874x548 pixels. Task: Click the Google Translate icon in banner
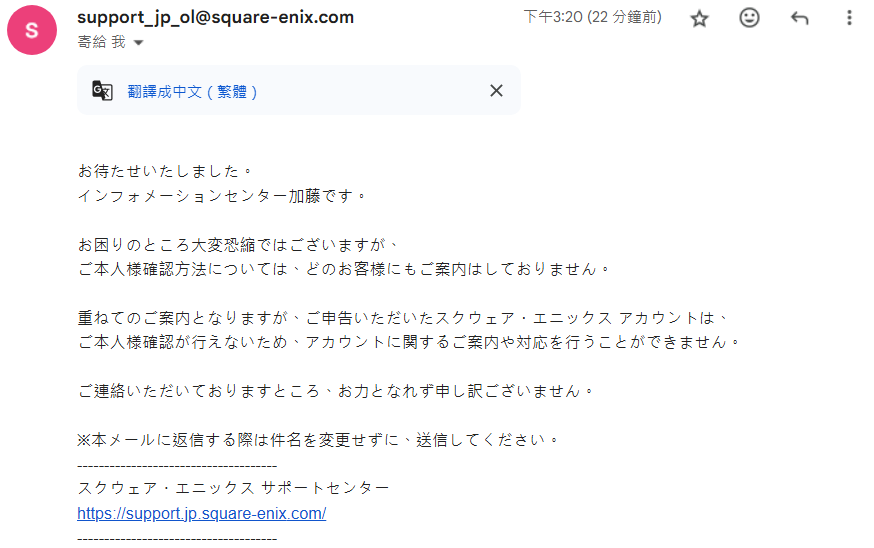(x=103, y=91)
